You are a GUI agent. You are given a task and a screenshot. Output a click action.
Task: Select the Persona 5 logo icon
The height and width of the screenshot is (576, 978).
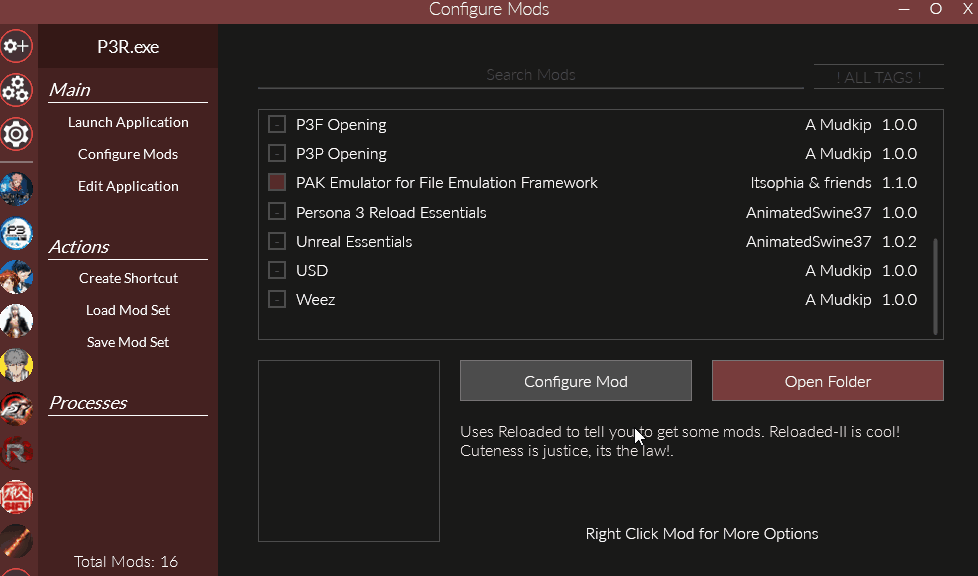[17, 408]
